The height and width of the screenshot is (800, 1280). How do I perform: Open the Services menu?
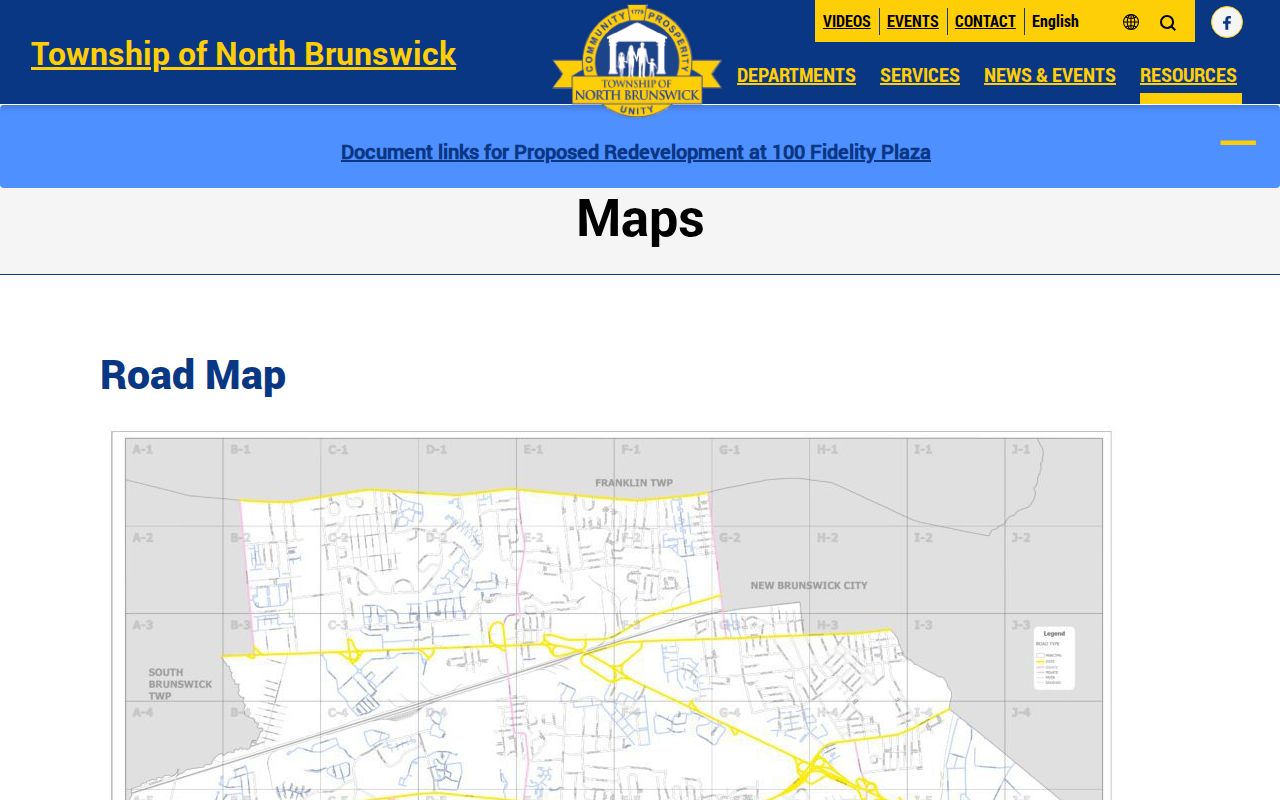pos(920,75)
